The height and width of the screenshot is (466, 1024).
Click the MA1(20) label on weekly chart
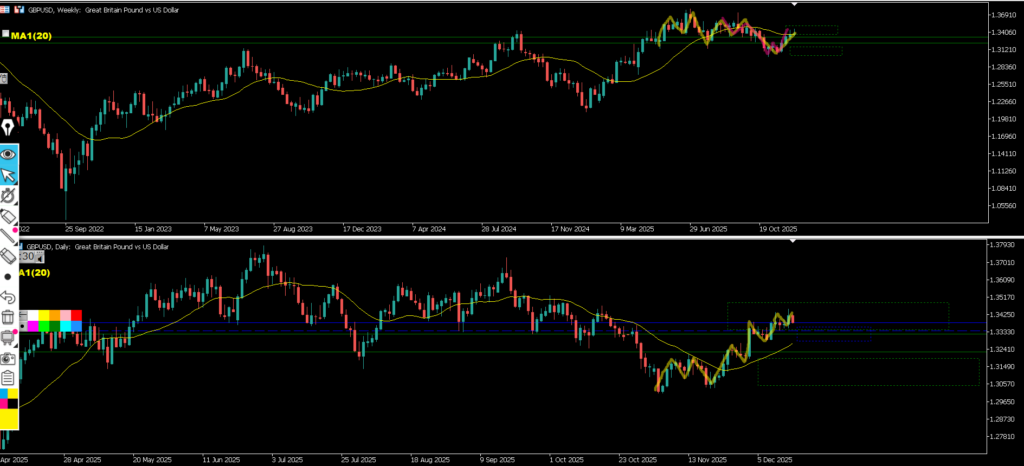point(31,36)
